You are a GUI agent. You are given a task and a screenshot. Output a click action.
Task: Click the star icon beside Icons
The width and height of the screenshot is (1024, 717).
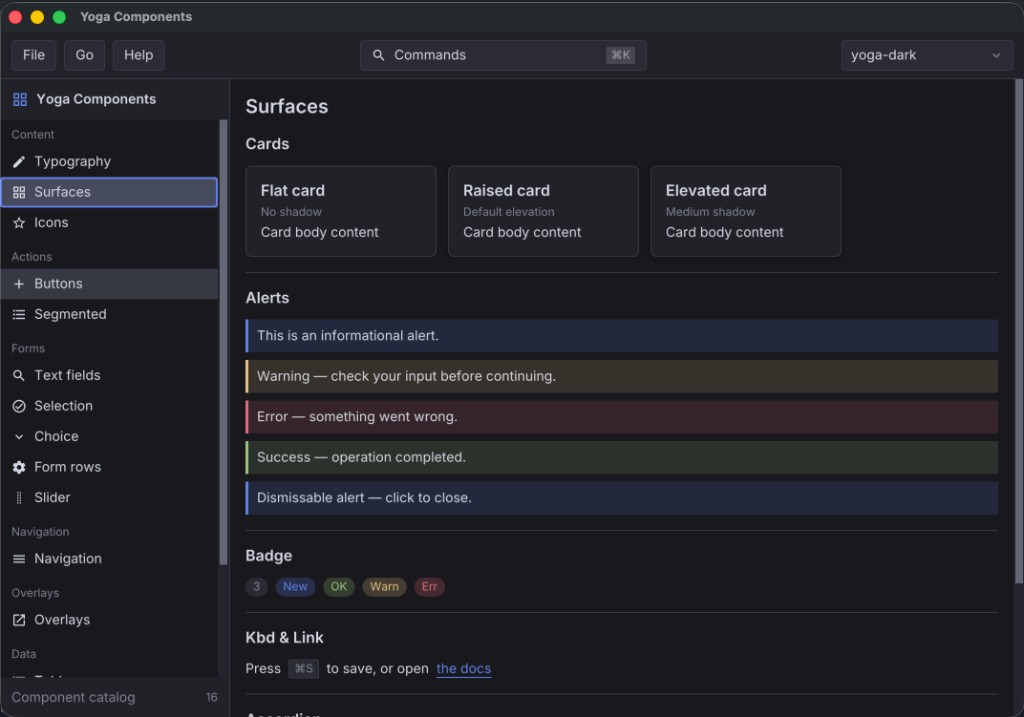coord(19,223)
